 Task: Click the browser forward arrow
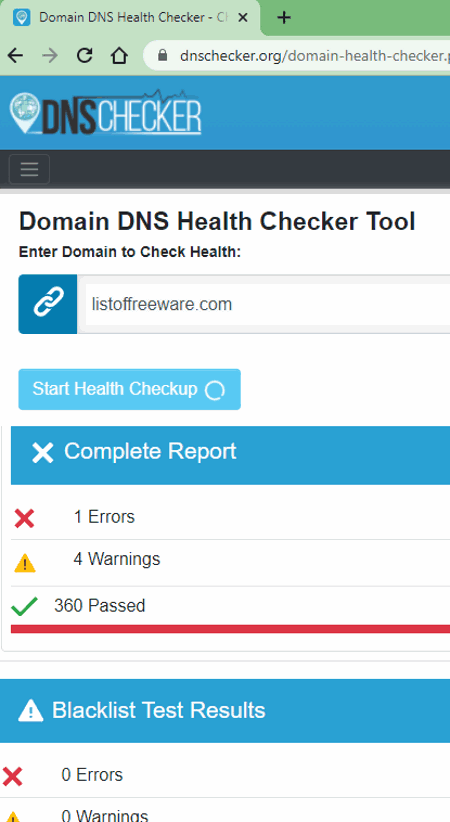click(50, 55)
